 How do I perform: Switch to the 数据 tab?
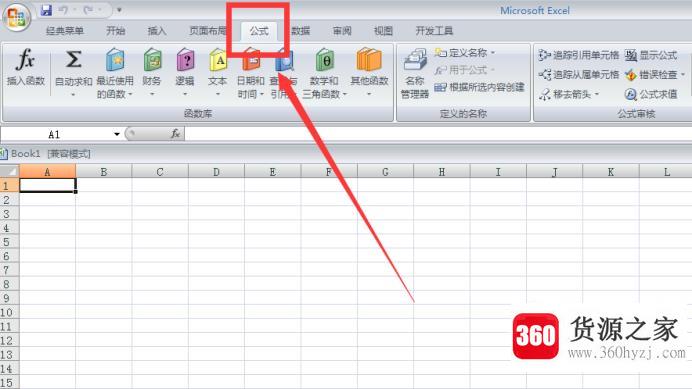click(301, 31)
